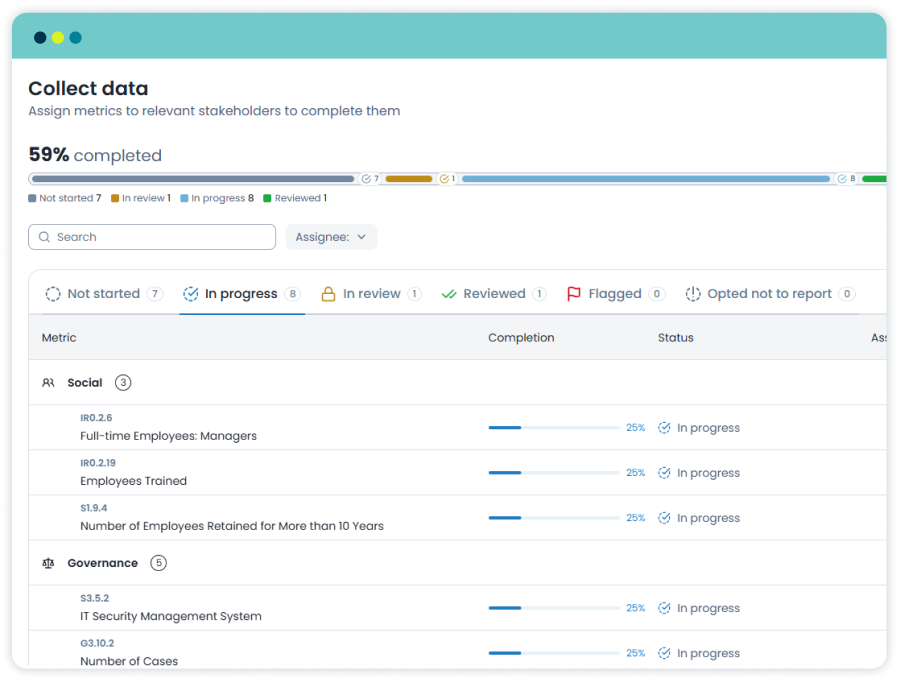Click the In progress 8 bar marker icon
This screenshot has height=681, width=899.
click(842, 179)
